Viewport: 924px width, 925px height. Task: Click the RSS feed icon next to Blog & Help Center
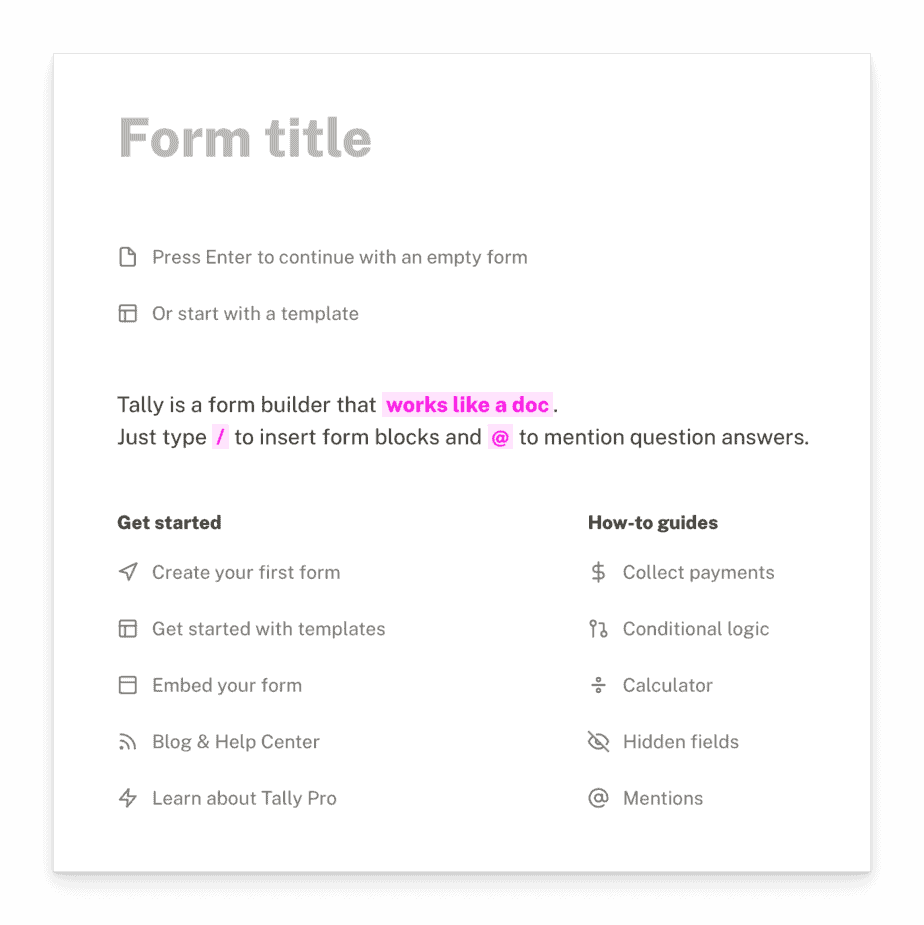[x=127, y=741]
